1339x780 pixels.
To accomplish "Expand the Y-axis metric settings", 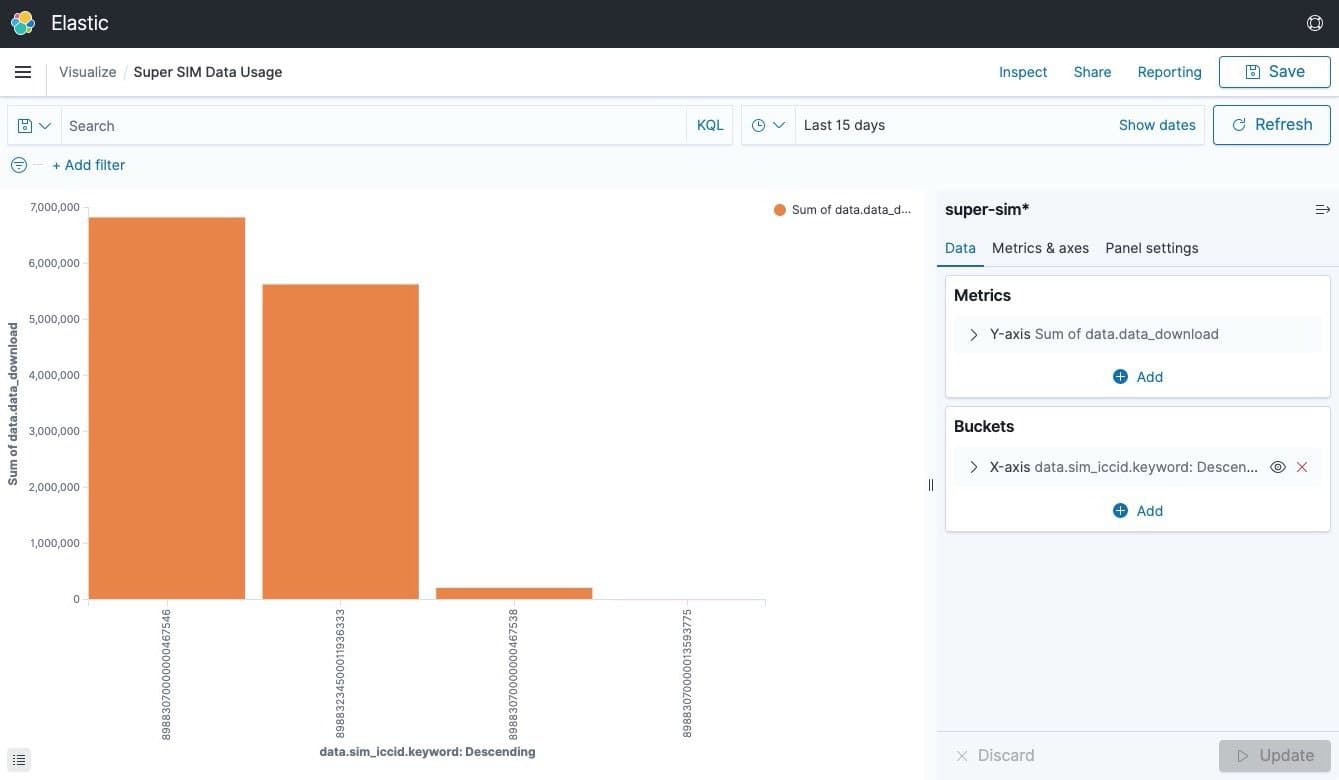I will (974, 335).
